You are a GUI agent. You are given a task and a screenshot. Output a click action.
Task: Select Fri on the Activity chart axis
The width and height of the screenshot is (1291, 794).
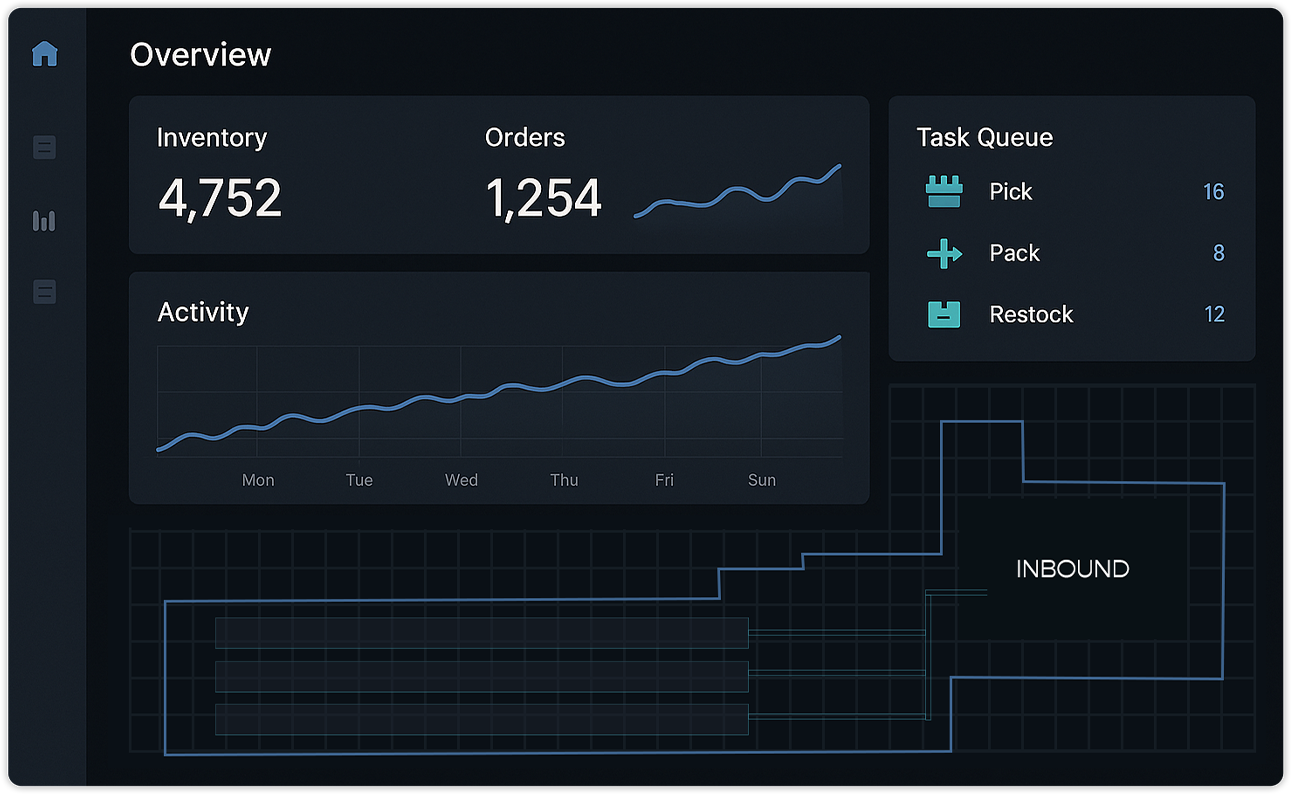point(664,480)
